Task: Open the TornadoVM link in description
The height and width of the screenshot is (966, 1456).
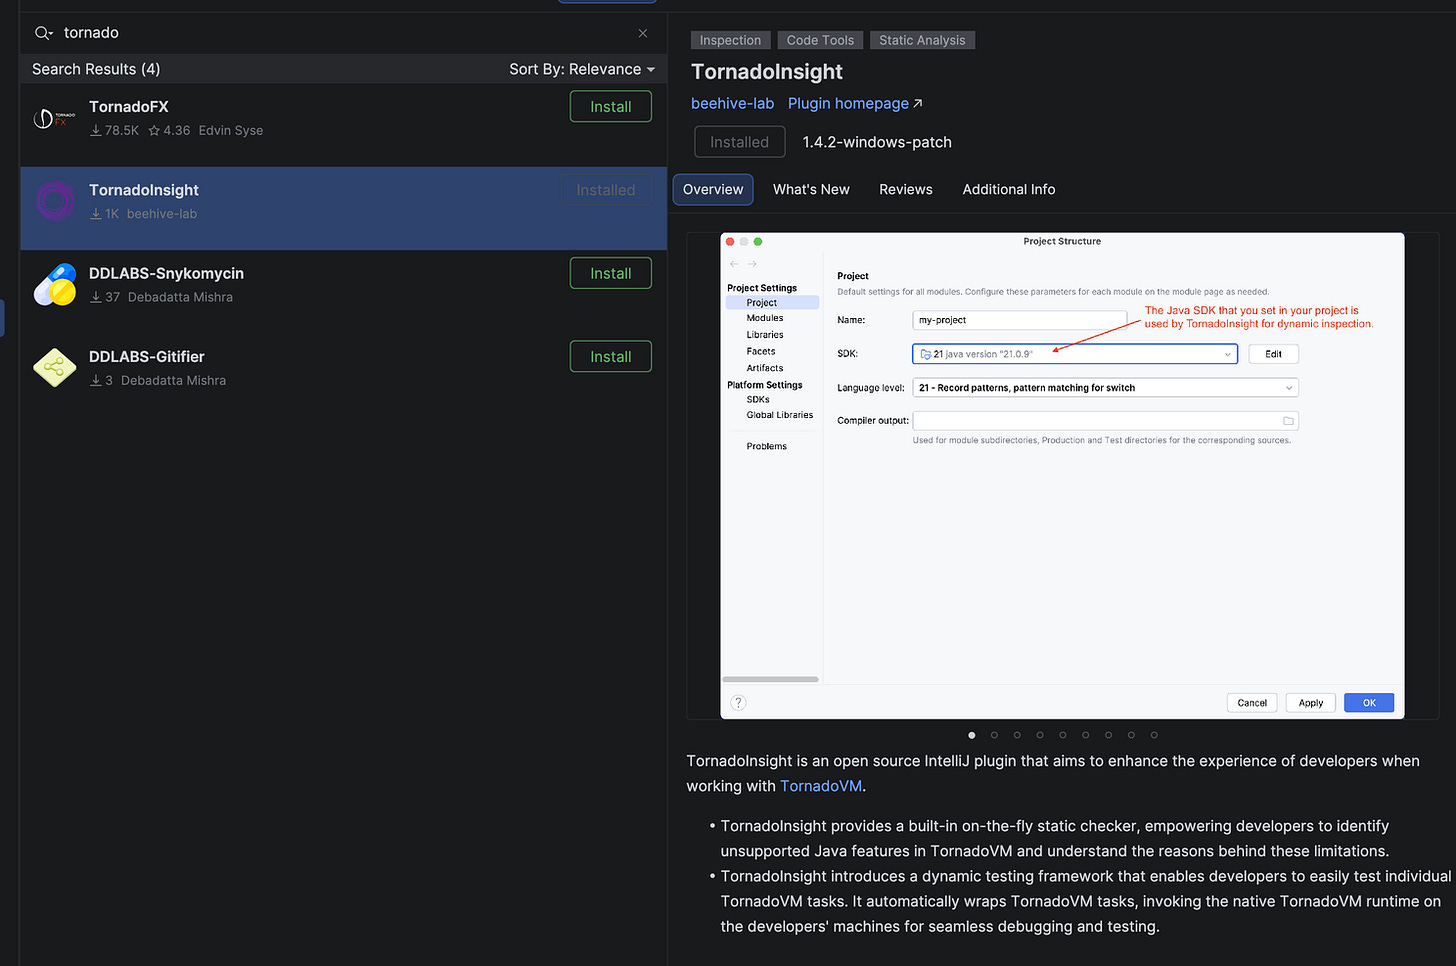Action: (x=821, y=786)
